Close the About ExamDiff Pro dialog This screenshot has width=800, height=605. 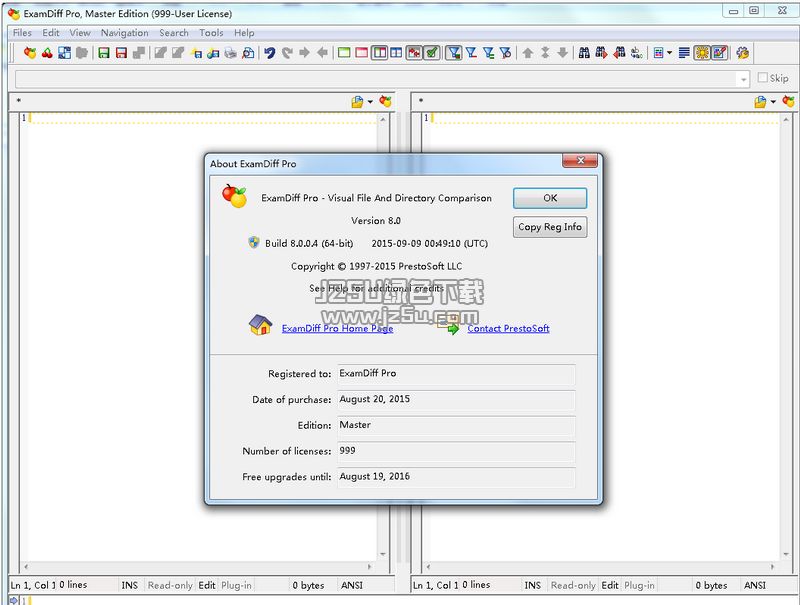pos(580,161)
